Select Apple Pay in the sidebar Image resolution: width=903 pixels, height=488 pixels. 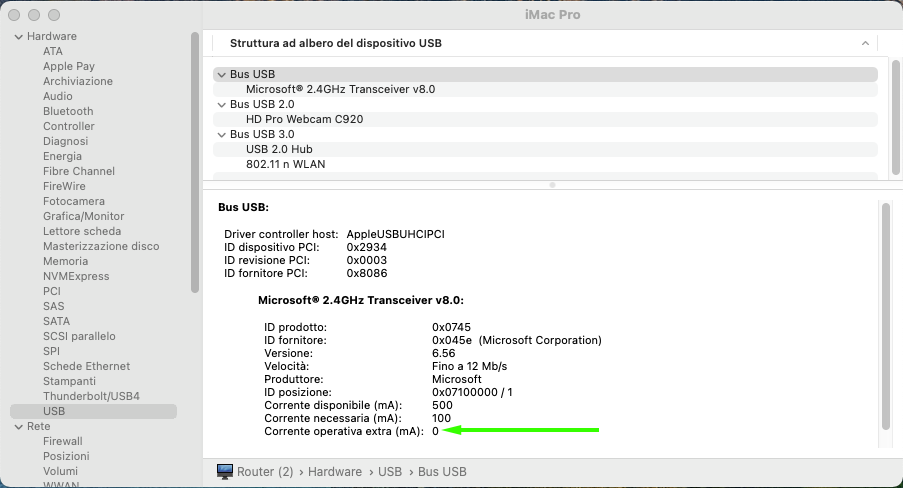tap(69, 66)
